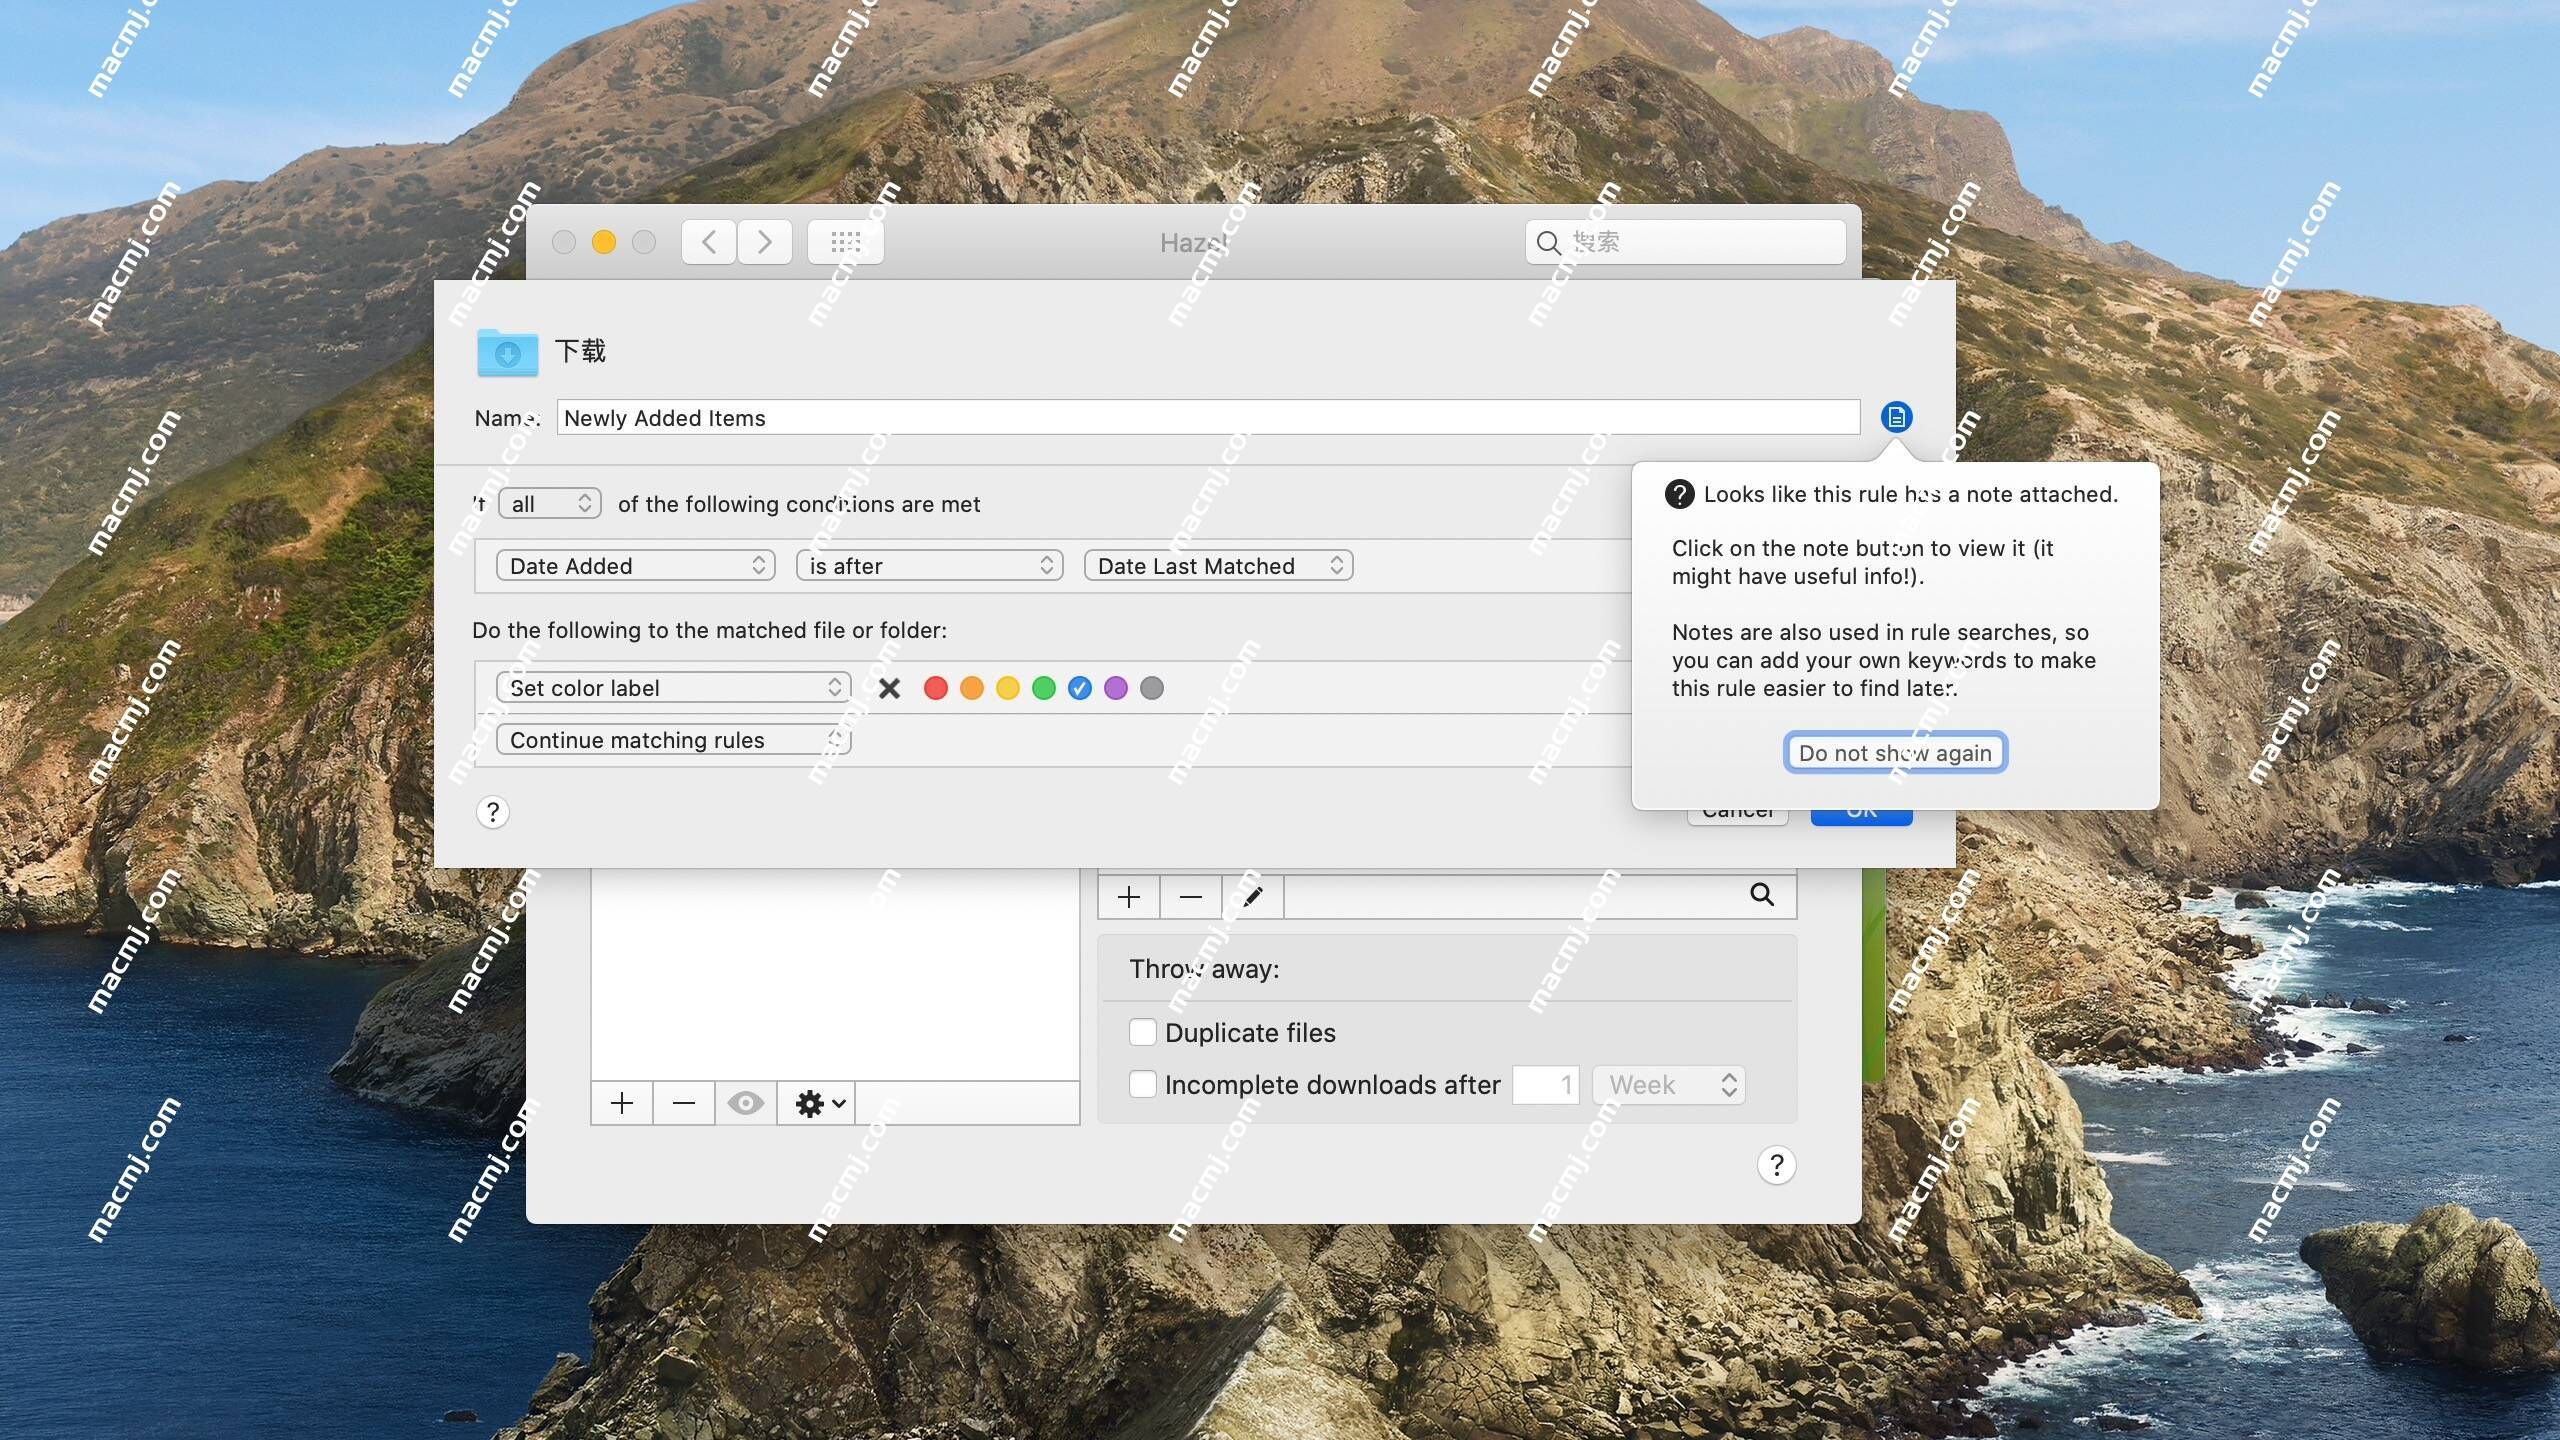This screenshot has height=1440, width=2560.
Task: Show all preferences grid button
Action: pos(845,242)
